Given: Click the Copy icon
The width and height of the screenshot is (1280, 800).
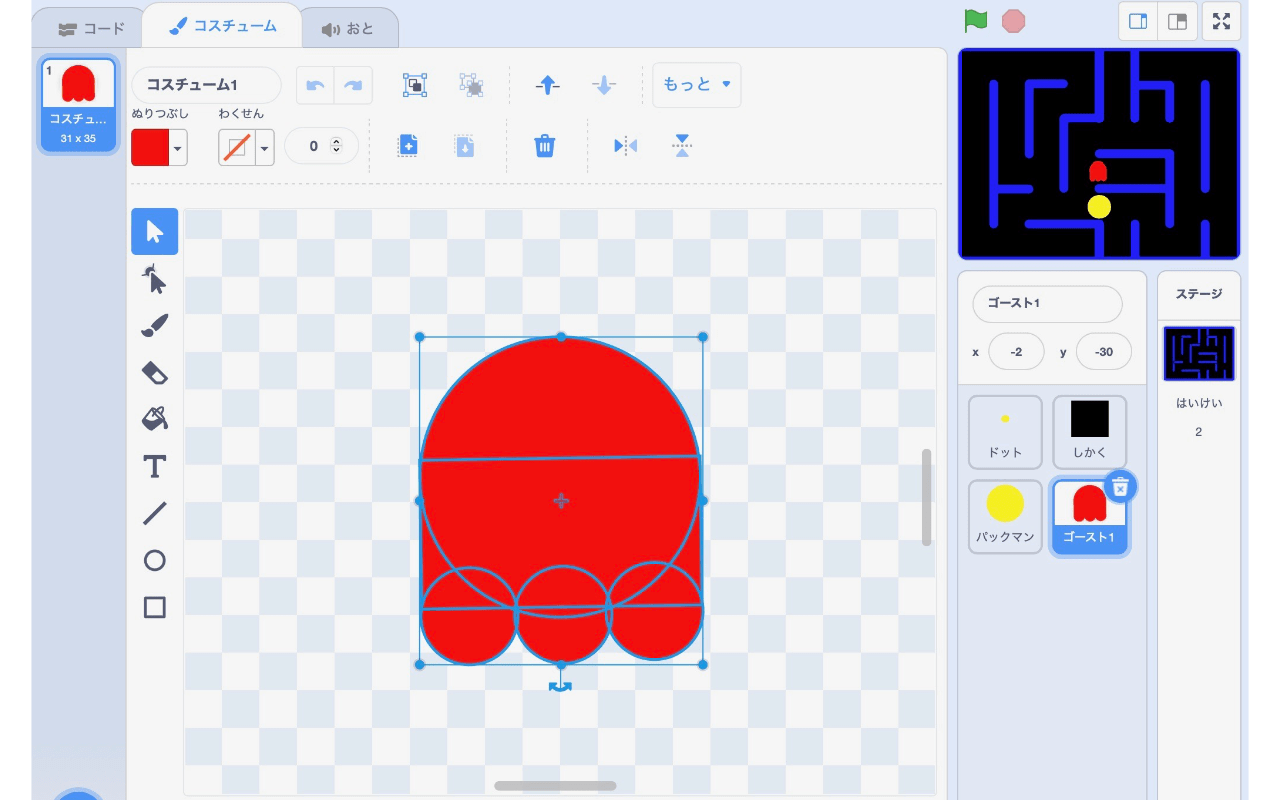Looking at the screenshot, I should 408,146.
